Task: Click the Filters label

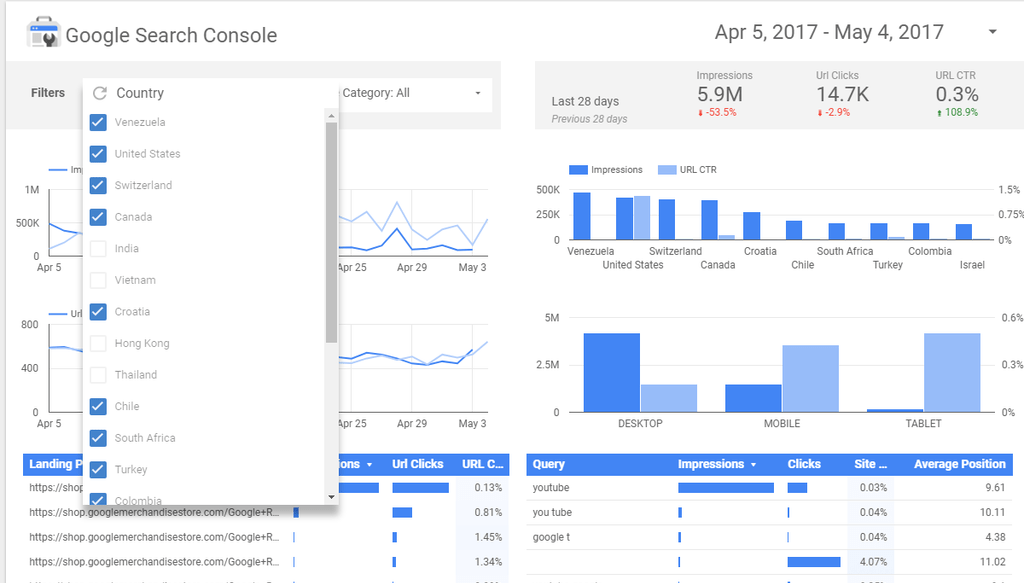Action: point(48,93)
